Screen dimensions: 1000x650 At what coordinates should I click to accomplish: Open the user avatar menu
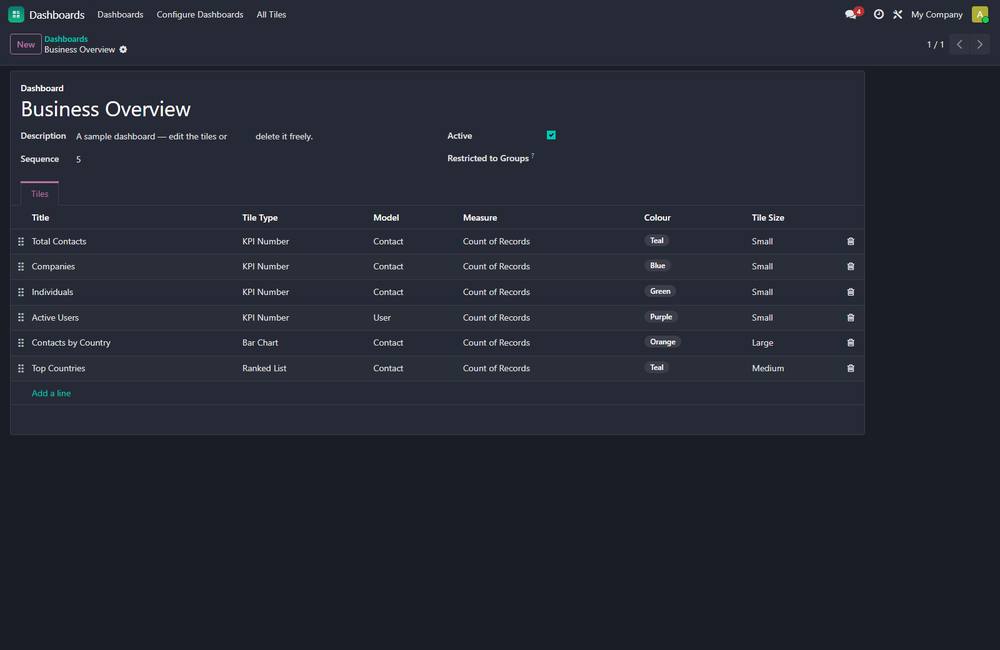click(x=980, y=14)
